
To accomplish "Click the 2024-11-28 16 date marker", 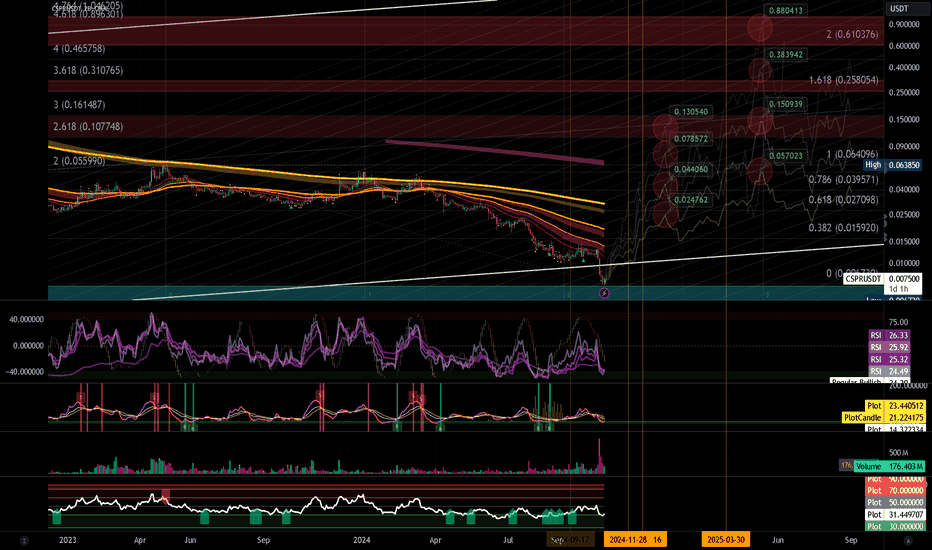I will pyautogui.click(x=635, y=540).
